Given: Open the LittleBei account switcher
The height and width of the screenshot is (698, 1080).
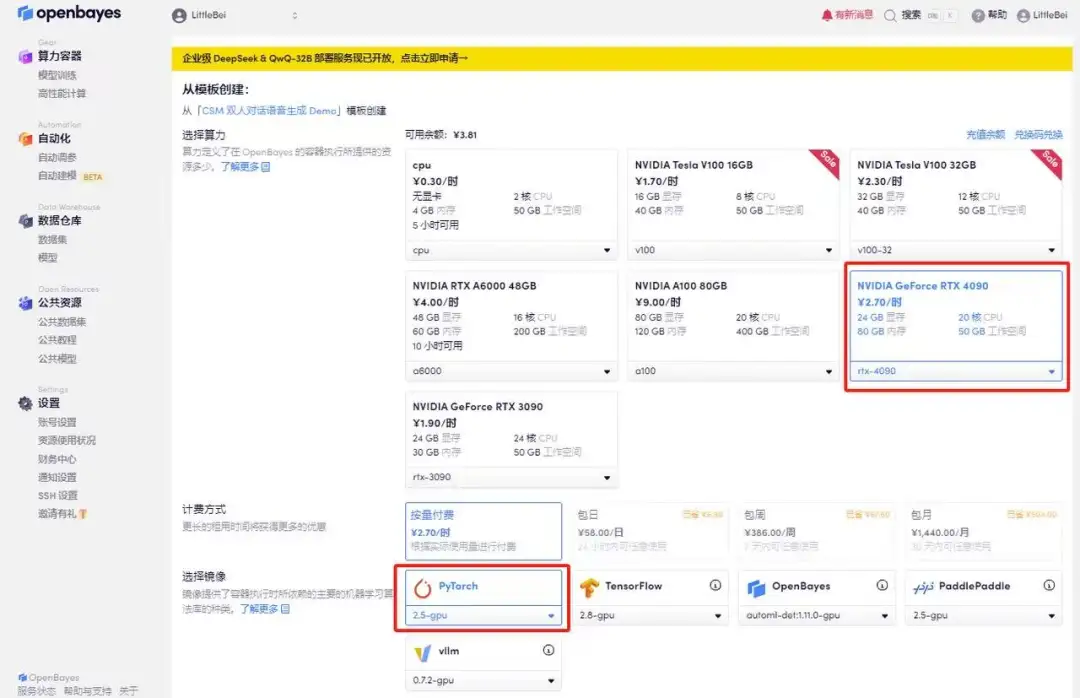Looking at the screenshot, I should pos(236,15).
